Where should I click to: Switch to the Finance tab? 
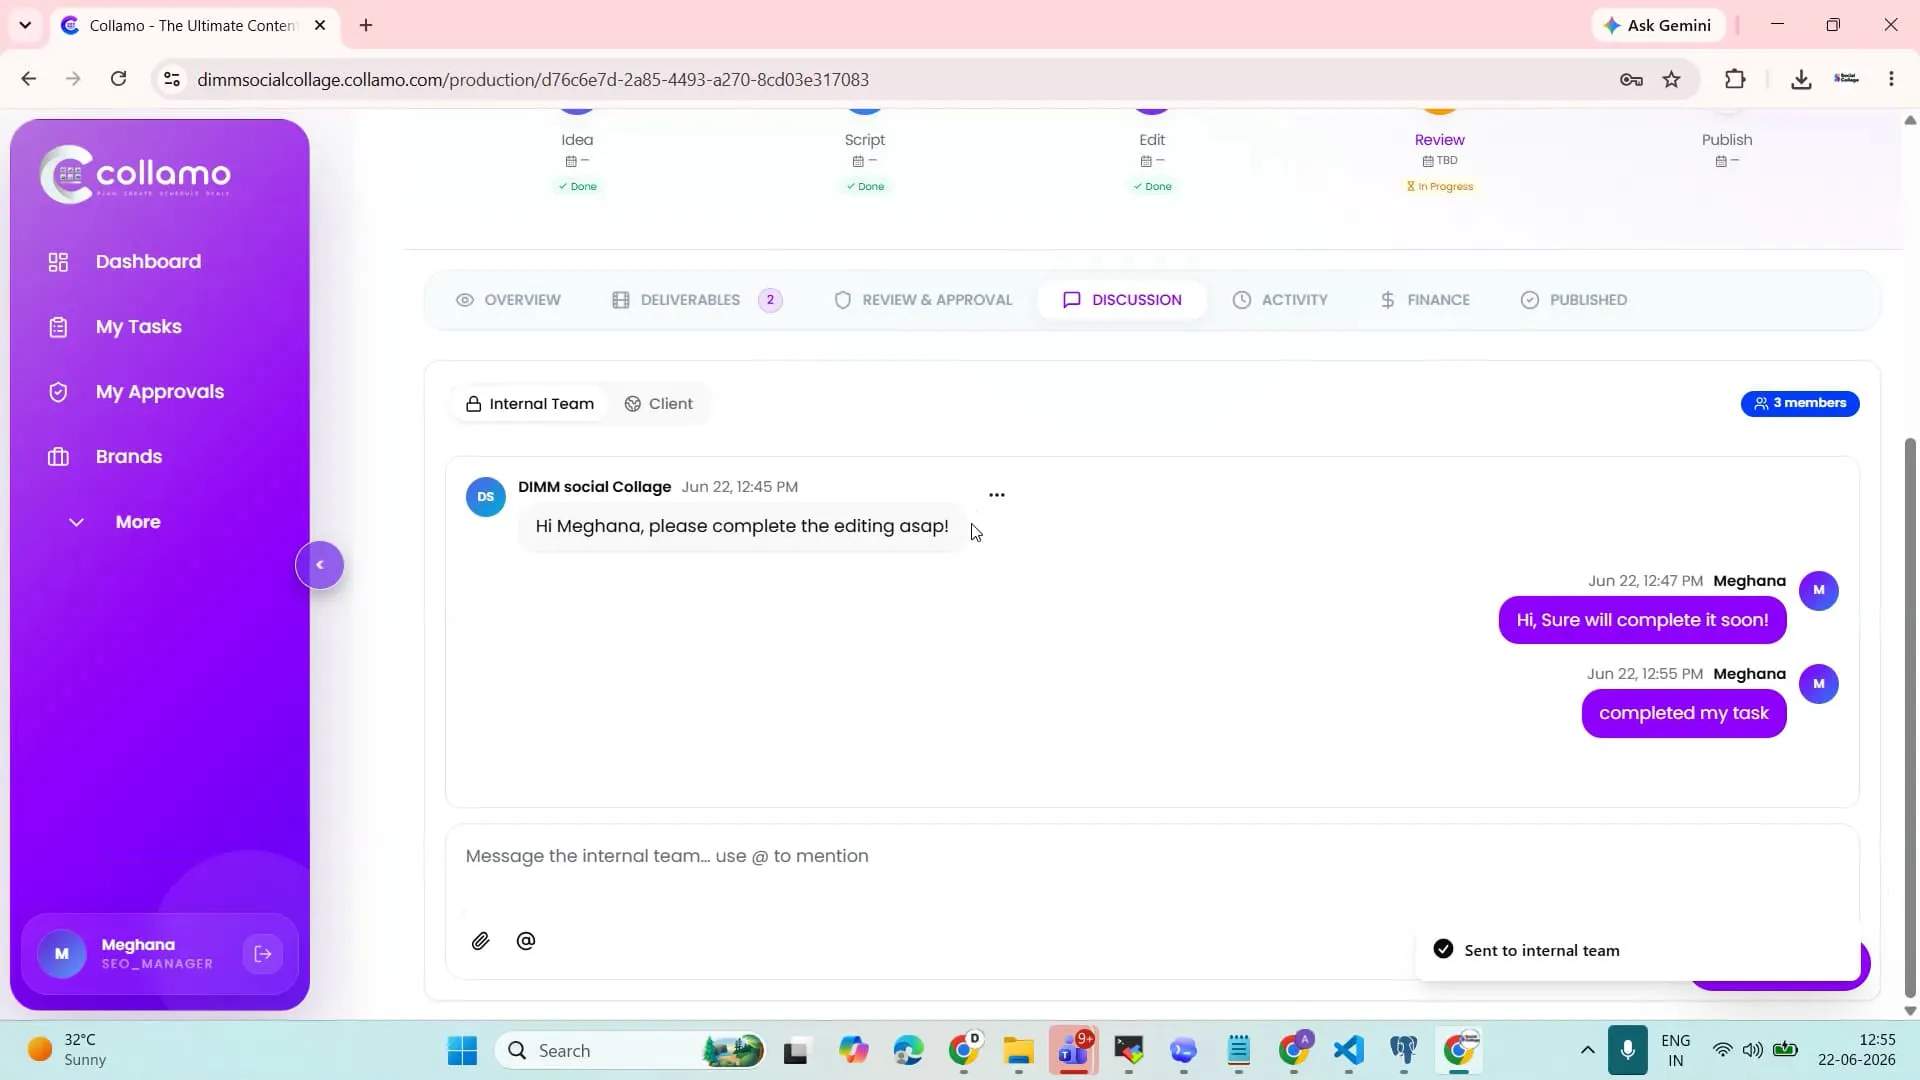(1425, 300)
